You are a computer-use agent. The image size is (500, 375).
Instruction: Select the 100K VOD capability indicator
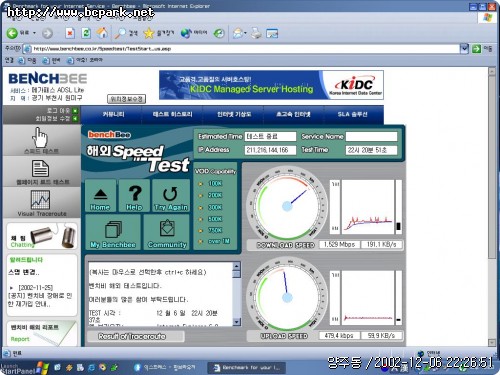tap(211, 184)
